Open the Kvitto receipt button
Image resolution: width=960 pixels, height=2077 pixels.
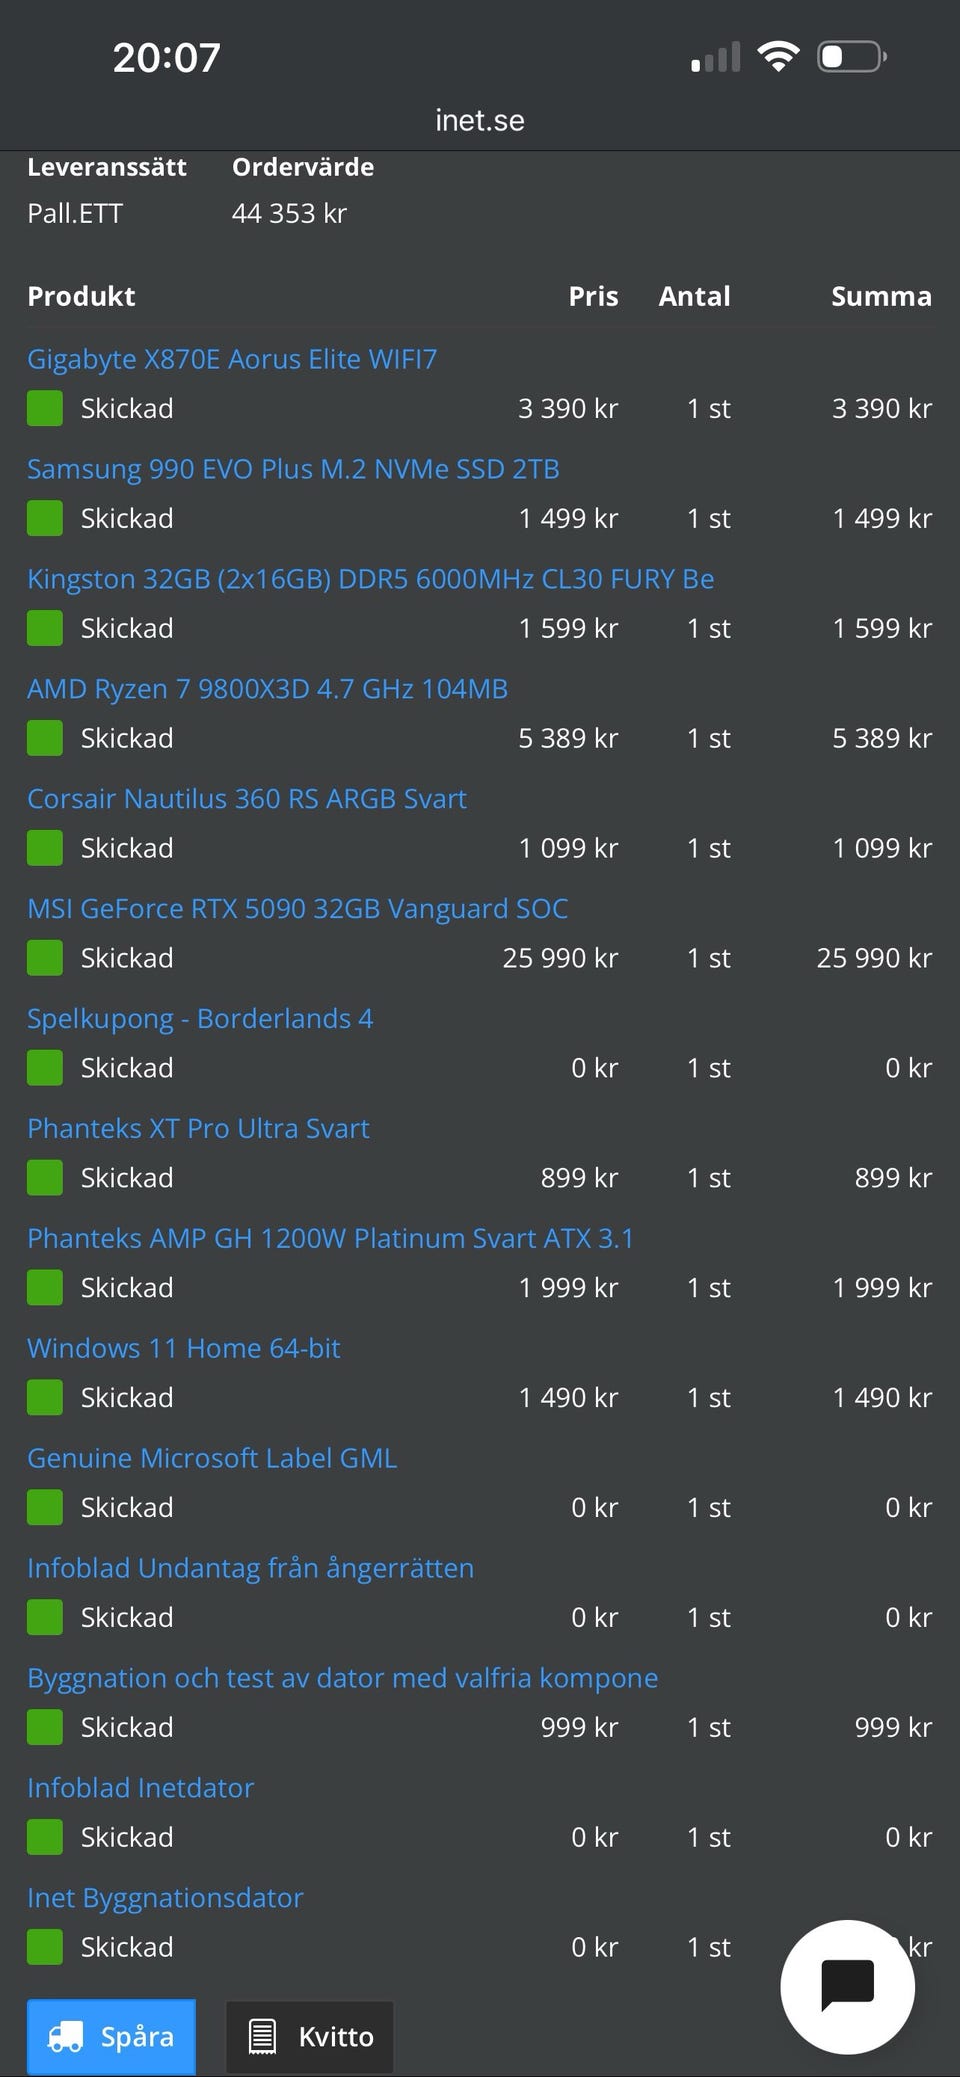click(x=310, y=2036)
